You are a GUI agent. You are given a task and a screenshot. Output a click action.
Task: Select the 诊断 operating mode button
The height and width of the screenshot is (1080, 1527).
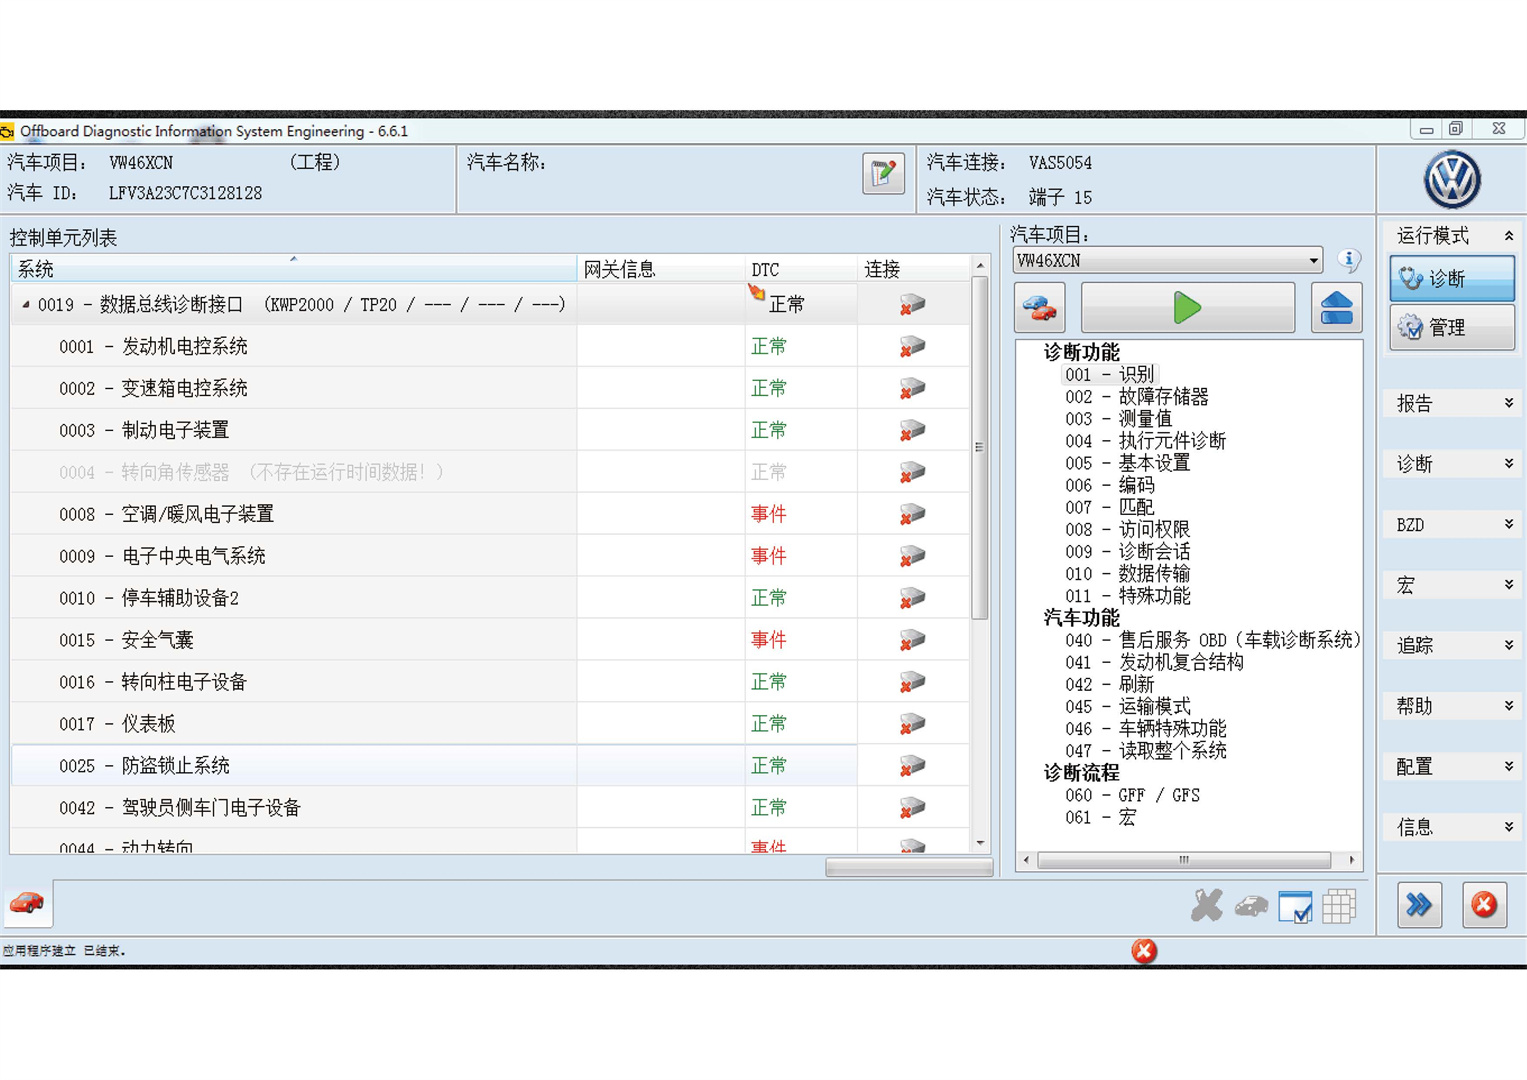click(x=1452, y=279)
